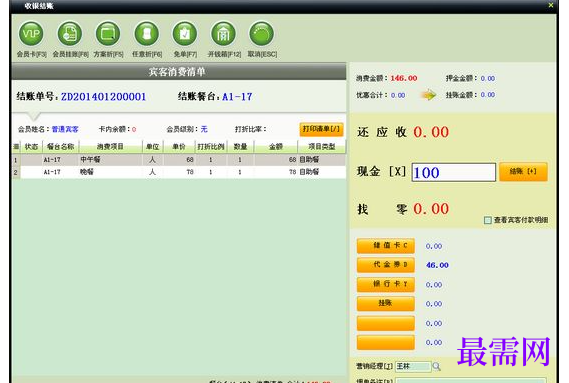
Task: Click the 押金金额 value 0.00
Action: coord(487,78)
